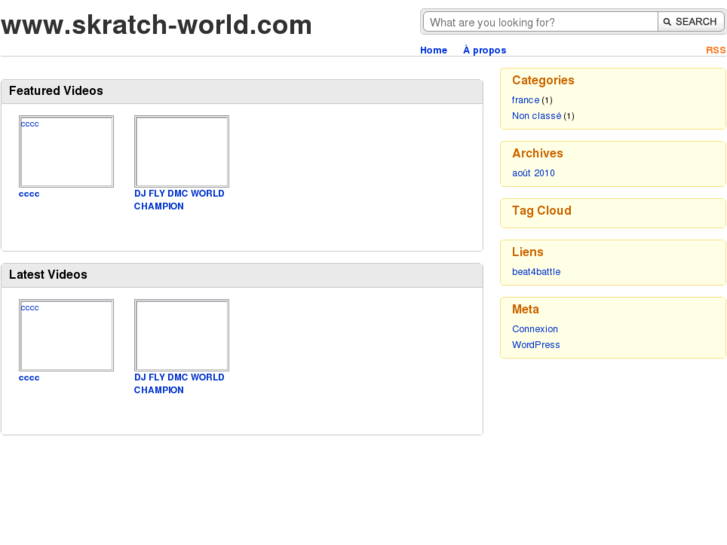Image resolution: width=727 pixels, height=545 pixels.
Task: Open the Home menu link
Action: (434, 50)
